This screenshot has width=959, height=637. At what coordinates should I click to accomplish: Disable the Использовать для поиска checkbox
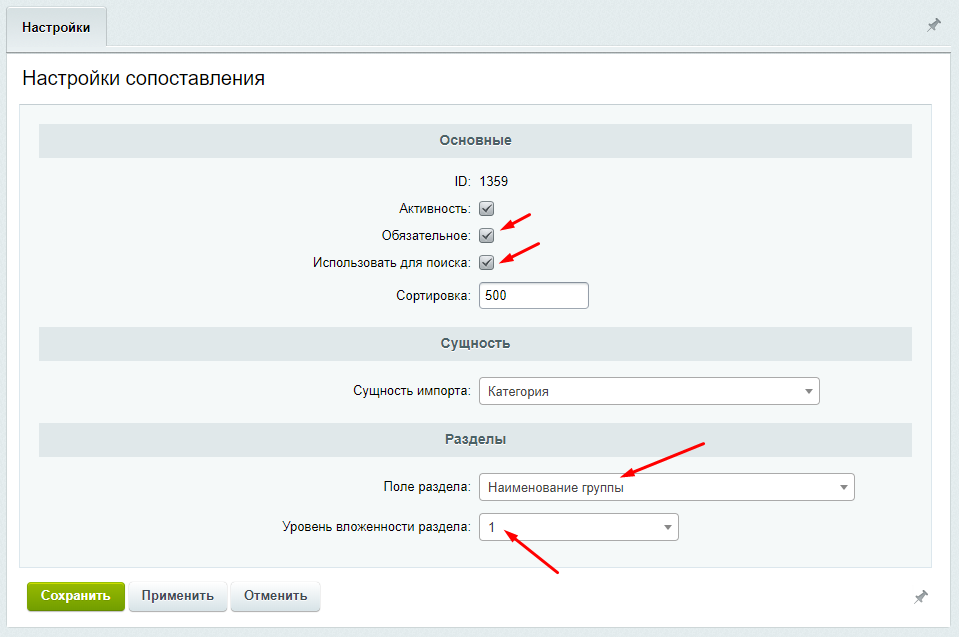(x=486, y=262)
